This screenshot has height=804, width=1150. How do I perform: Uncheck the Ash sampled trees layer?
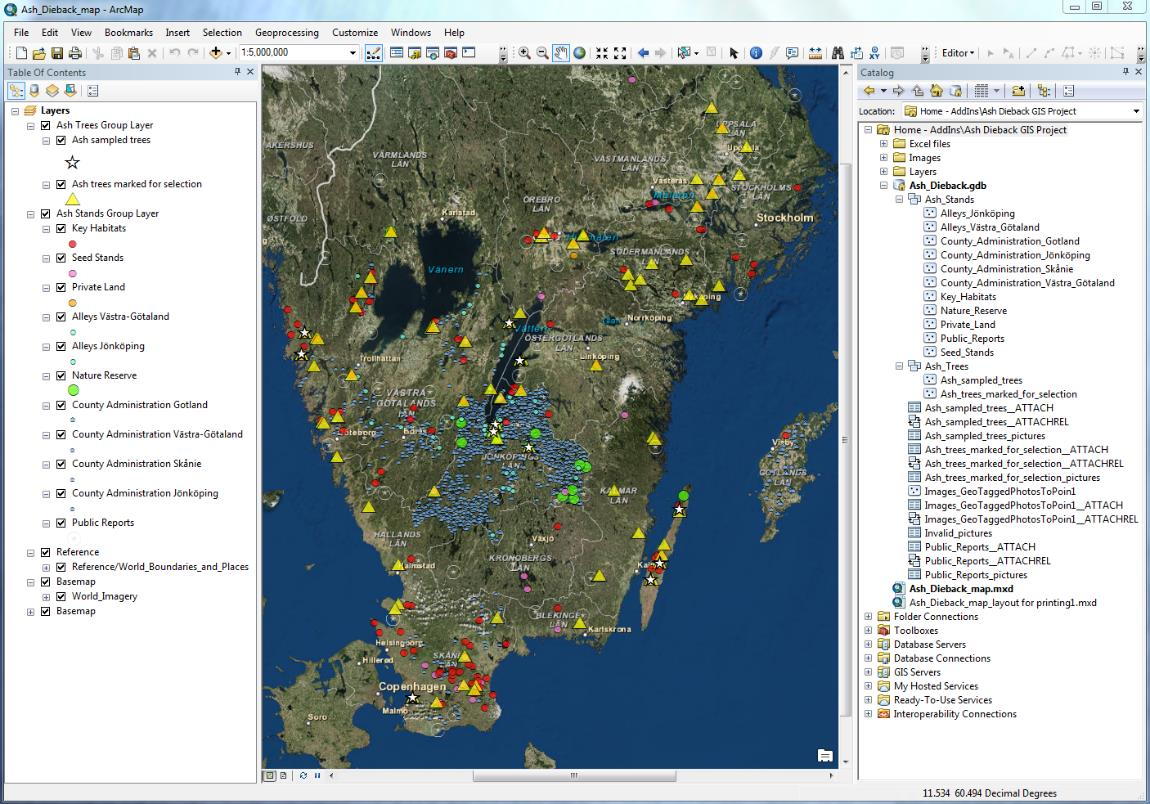tap(61, 140)
